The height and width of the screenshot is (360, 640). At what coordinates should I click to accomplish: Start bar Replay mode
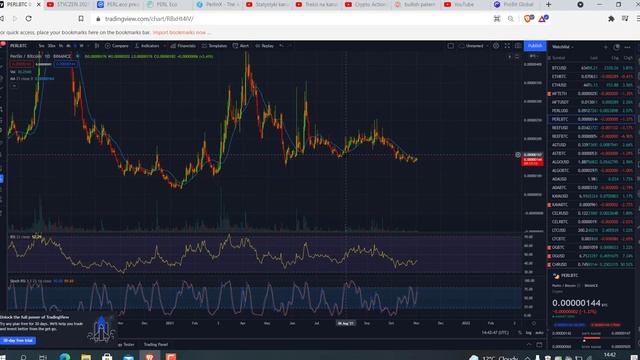coord(264,46)
